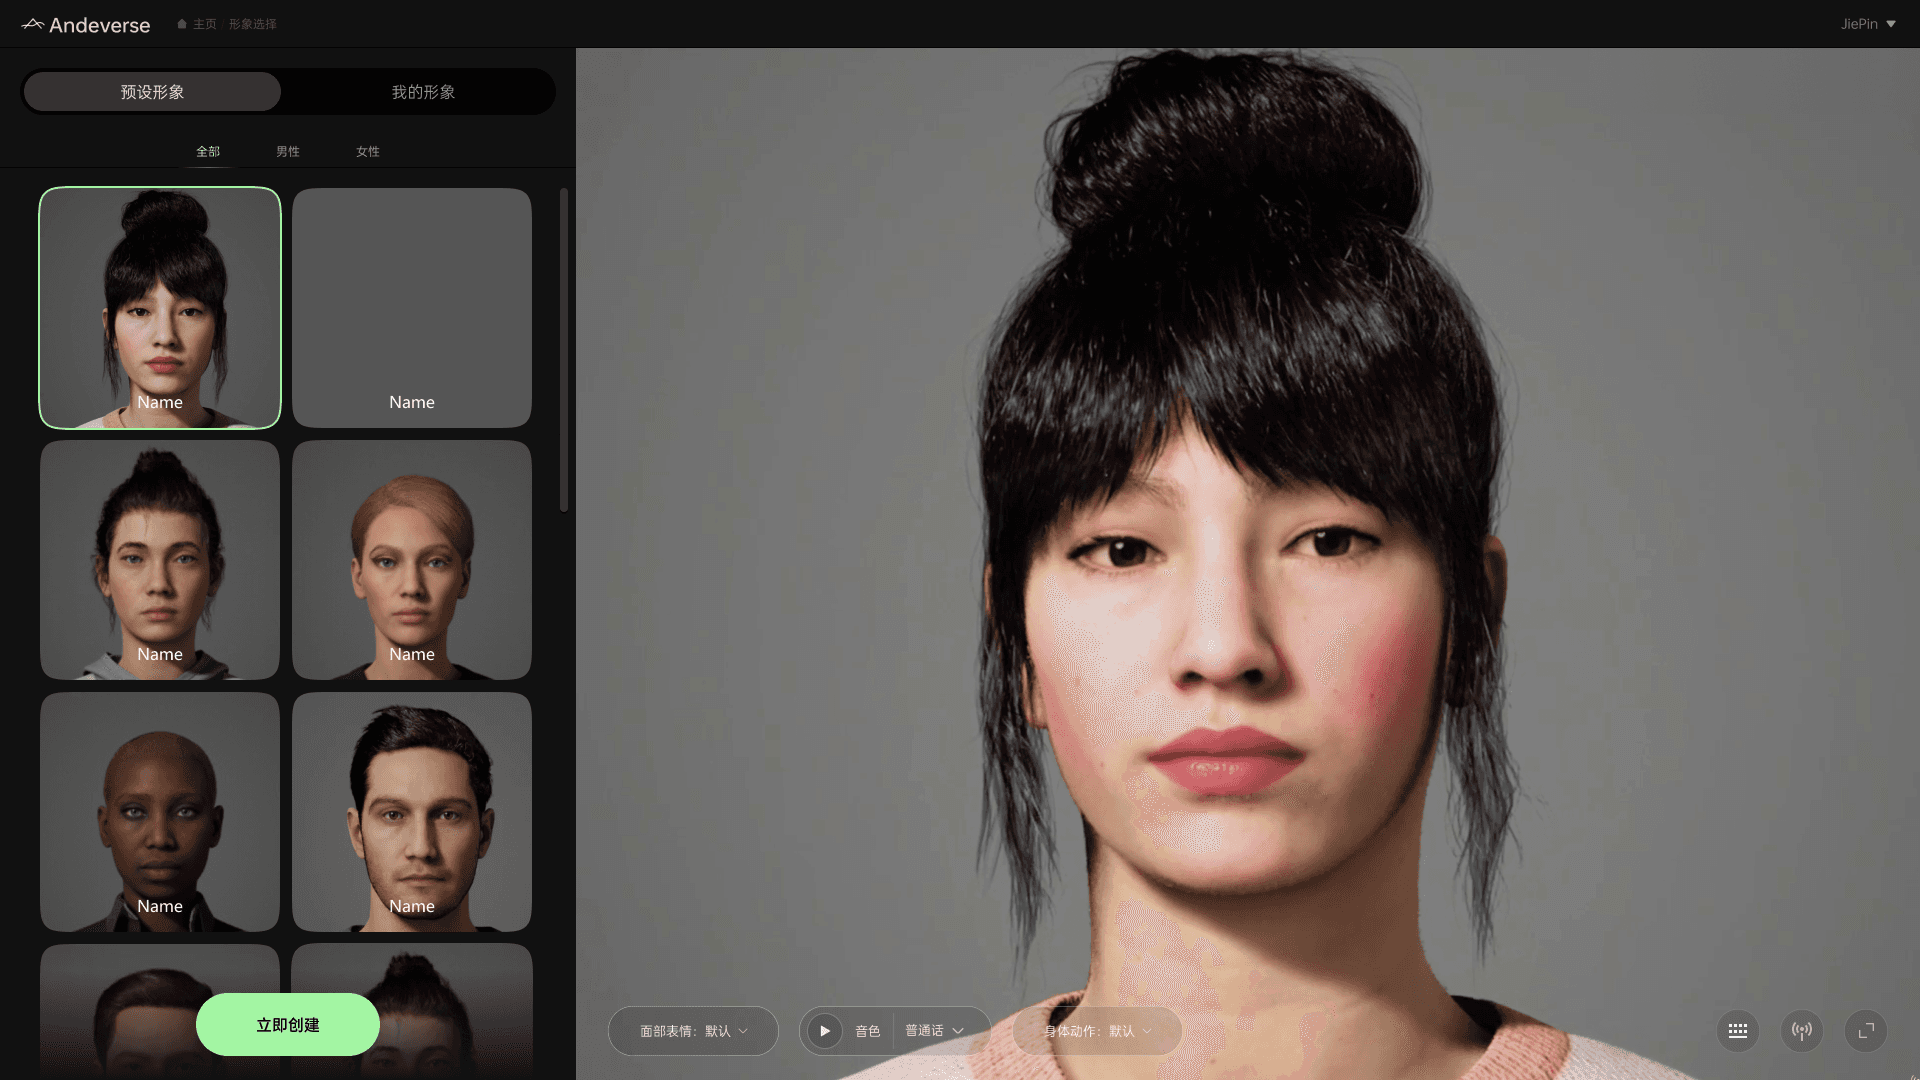Select the blue-eyed woman with bun avatar

(x=160, y=560)
